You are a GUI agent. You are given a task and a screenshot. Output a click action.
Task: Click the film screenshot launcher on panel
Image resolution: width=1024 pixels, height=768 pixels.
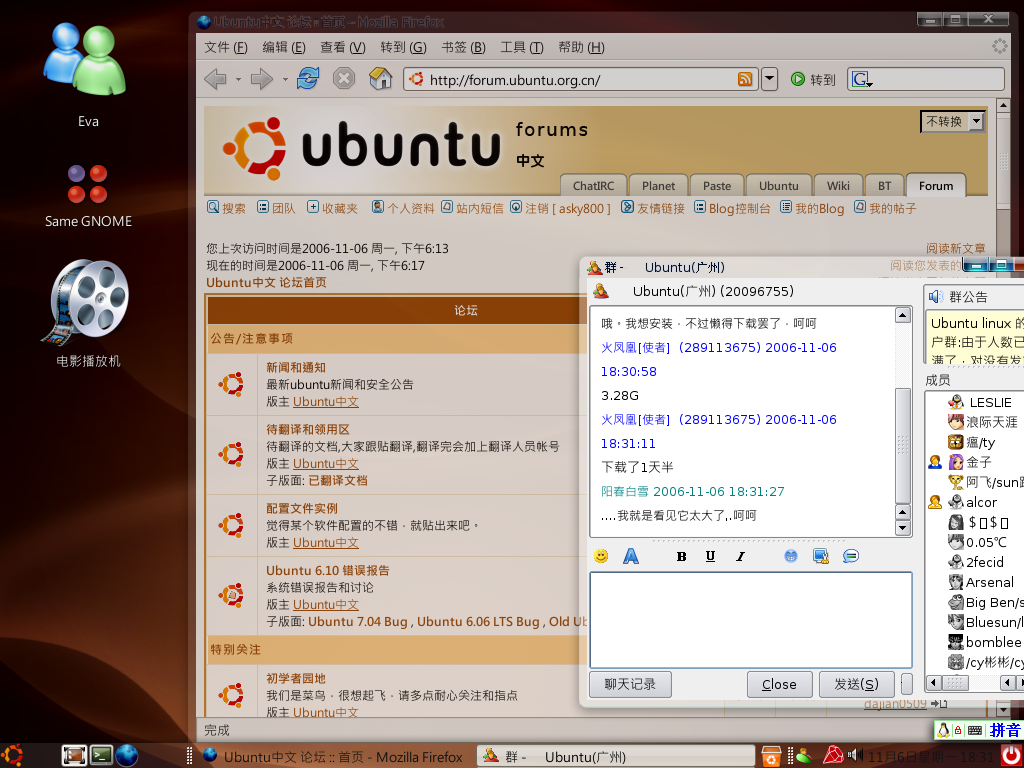[74, 756]
